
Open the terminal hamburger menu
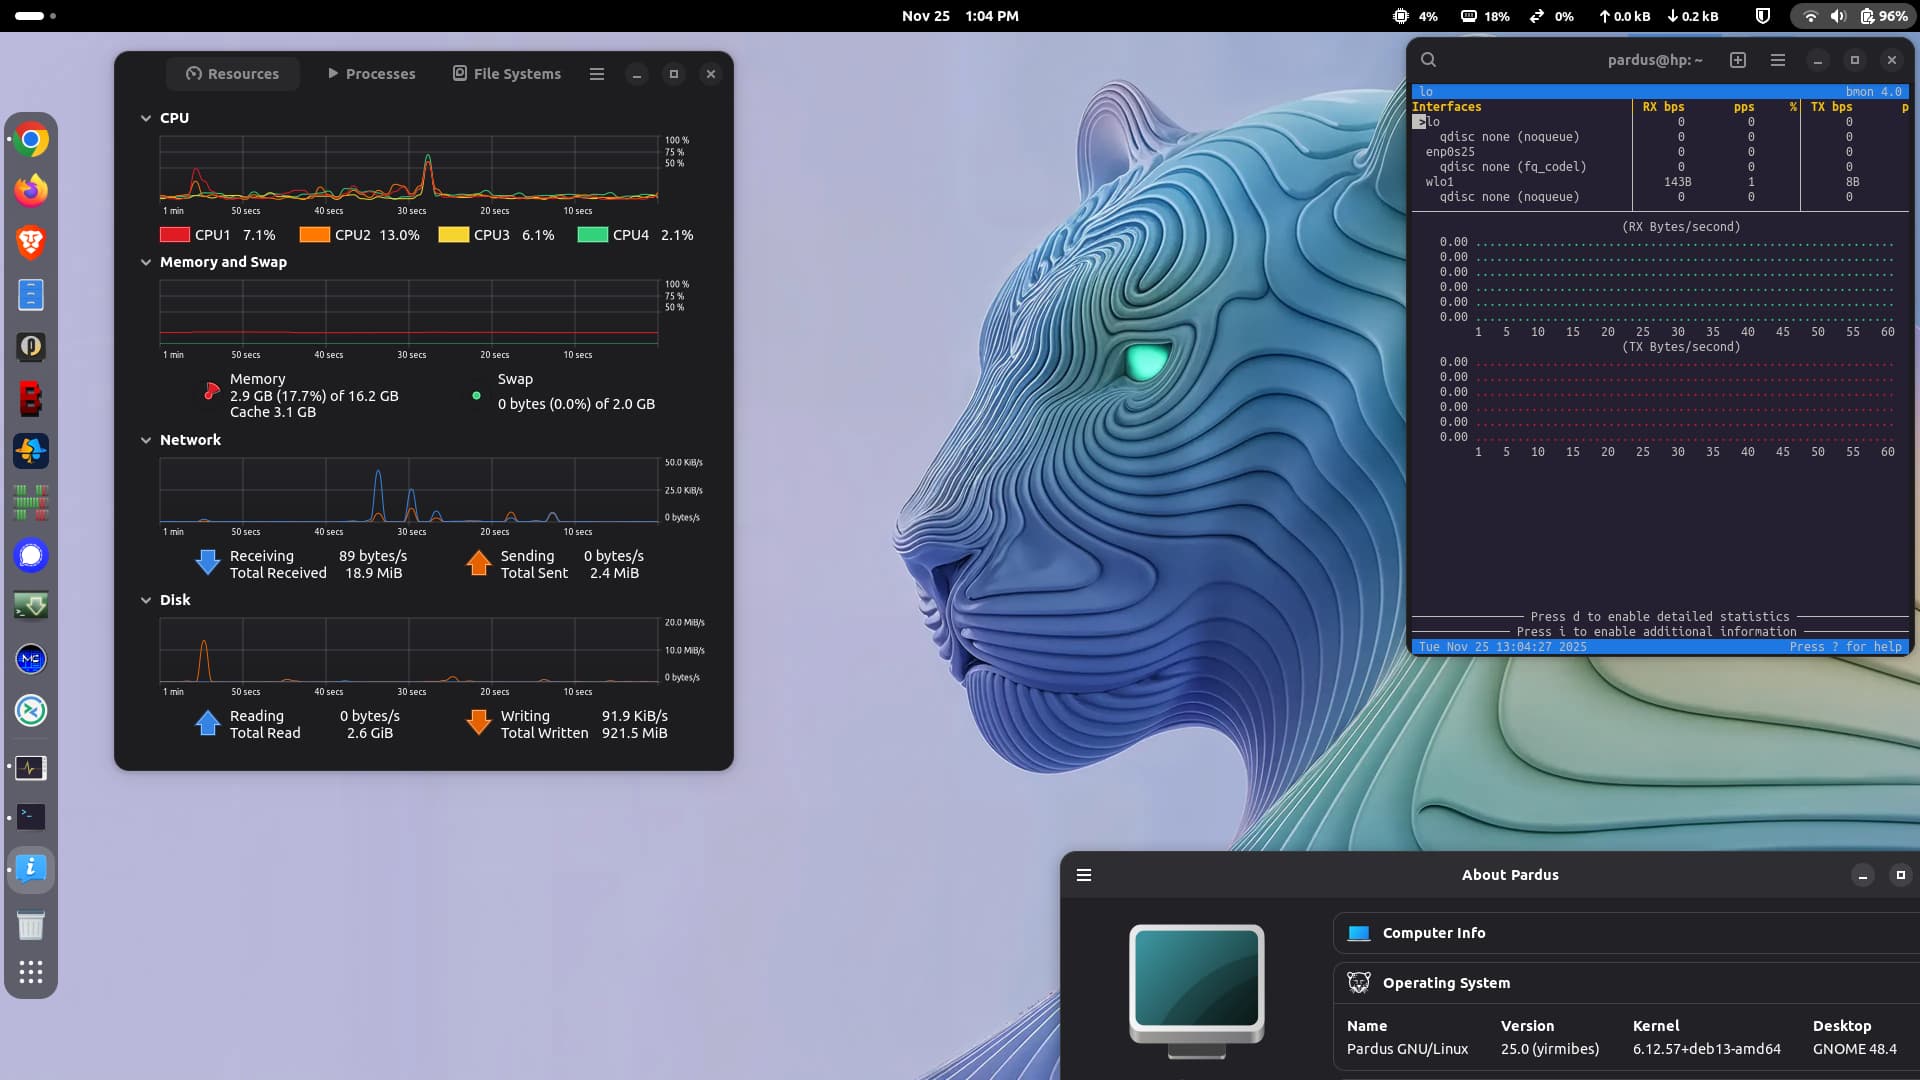point(1778,60)
